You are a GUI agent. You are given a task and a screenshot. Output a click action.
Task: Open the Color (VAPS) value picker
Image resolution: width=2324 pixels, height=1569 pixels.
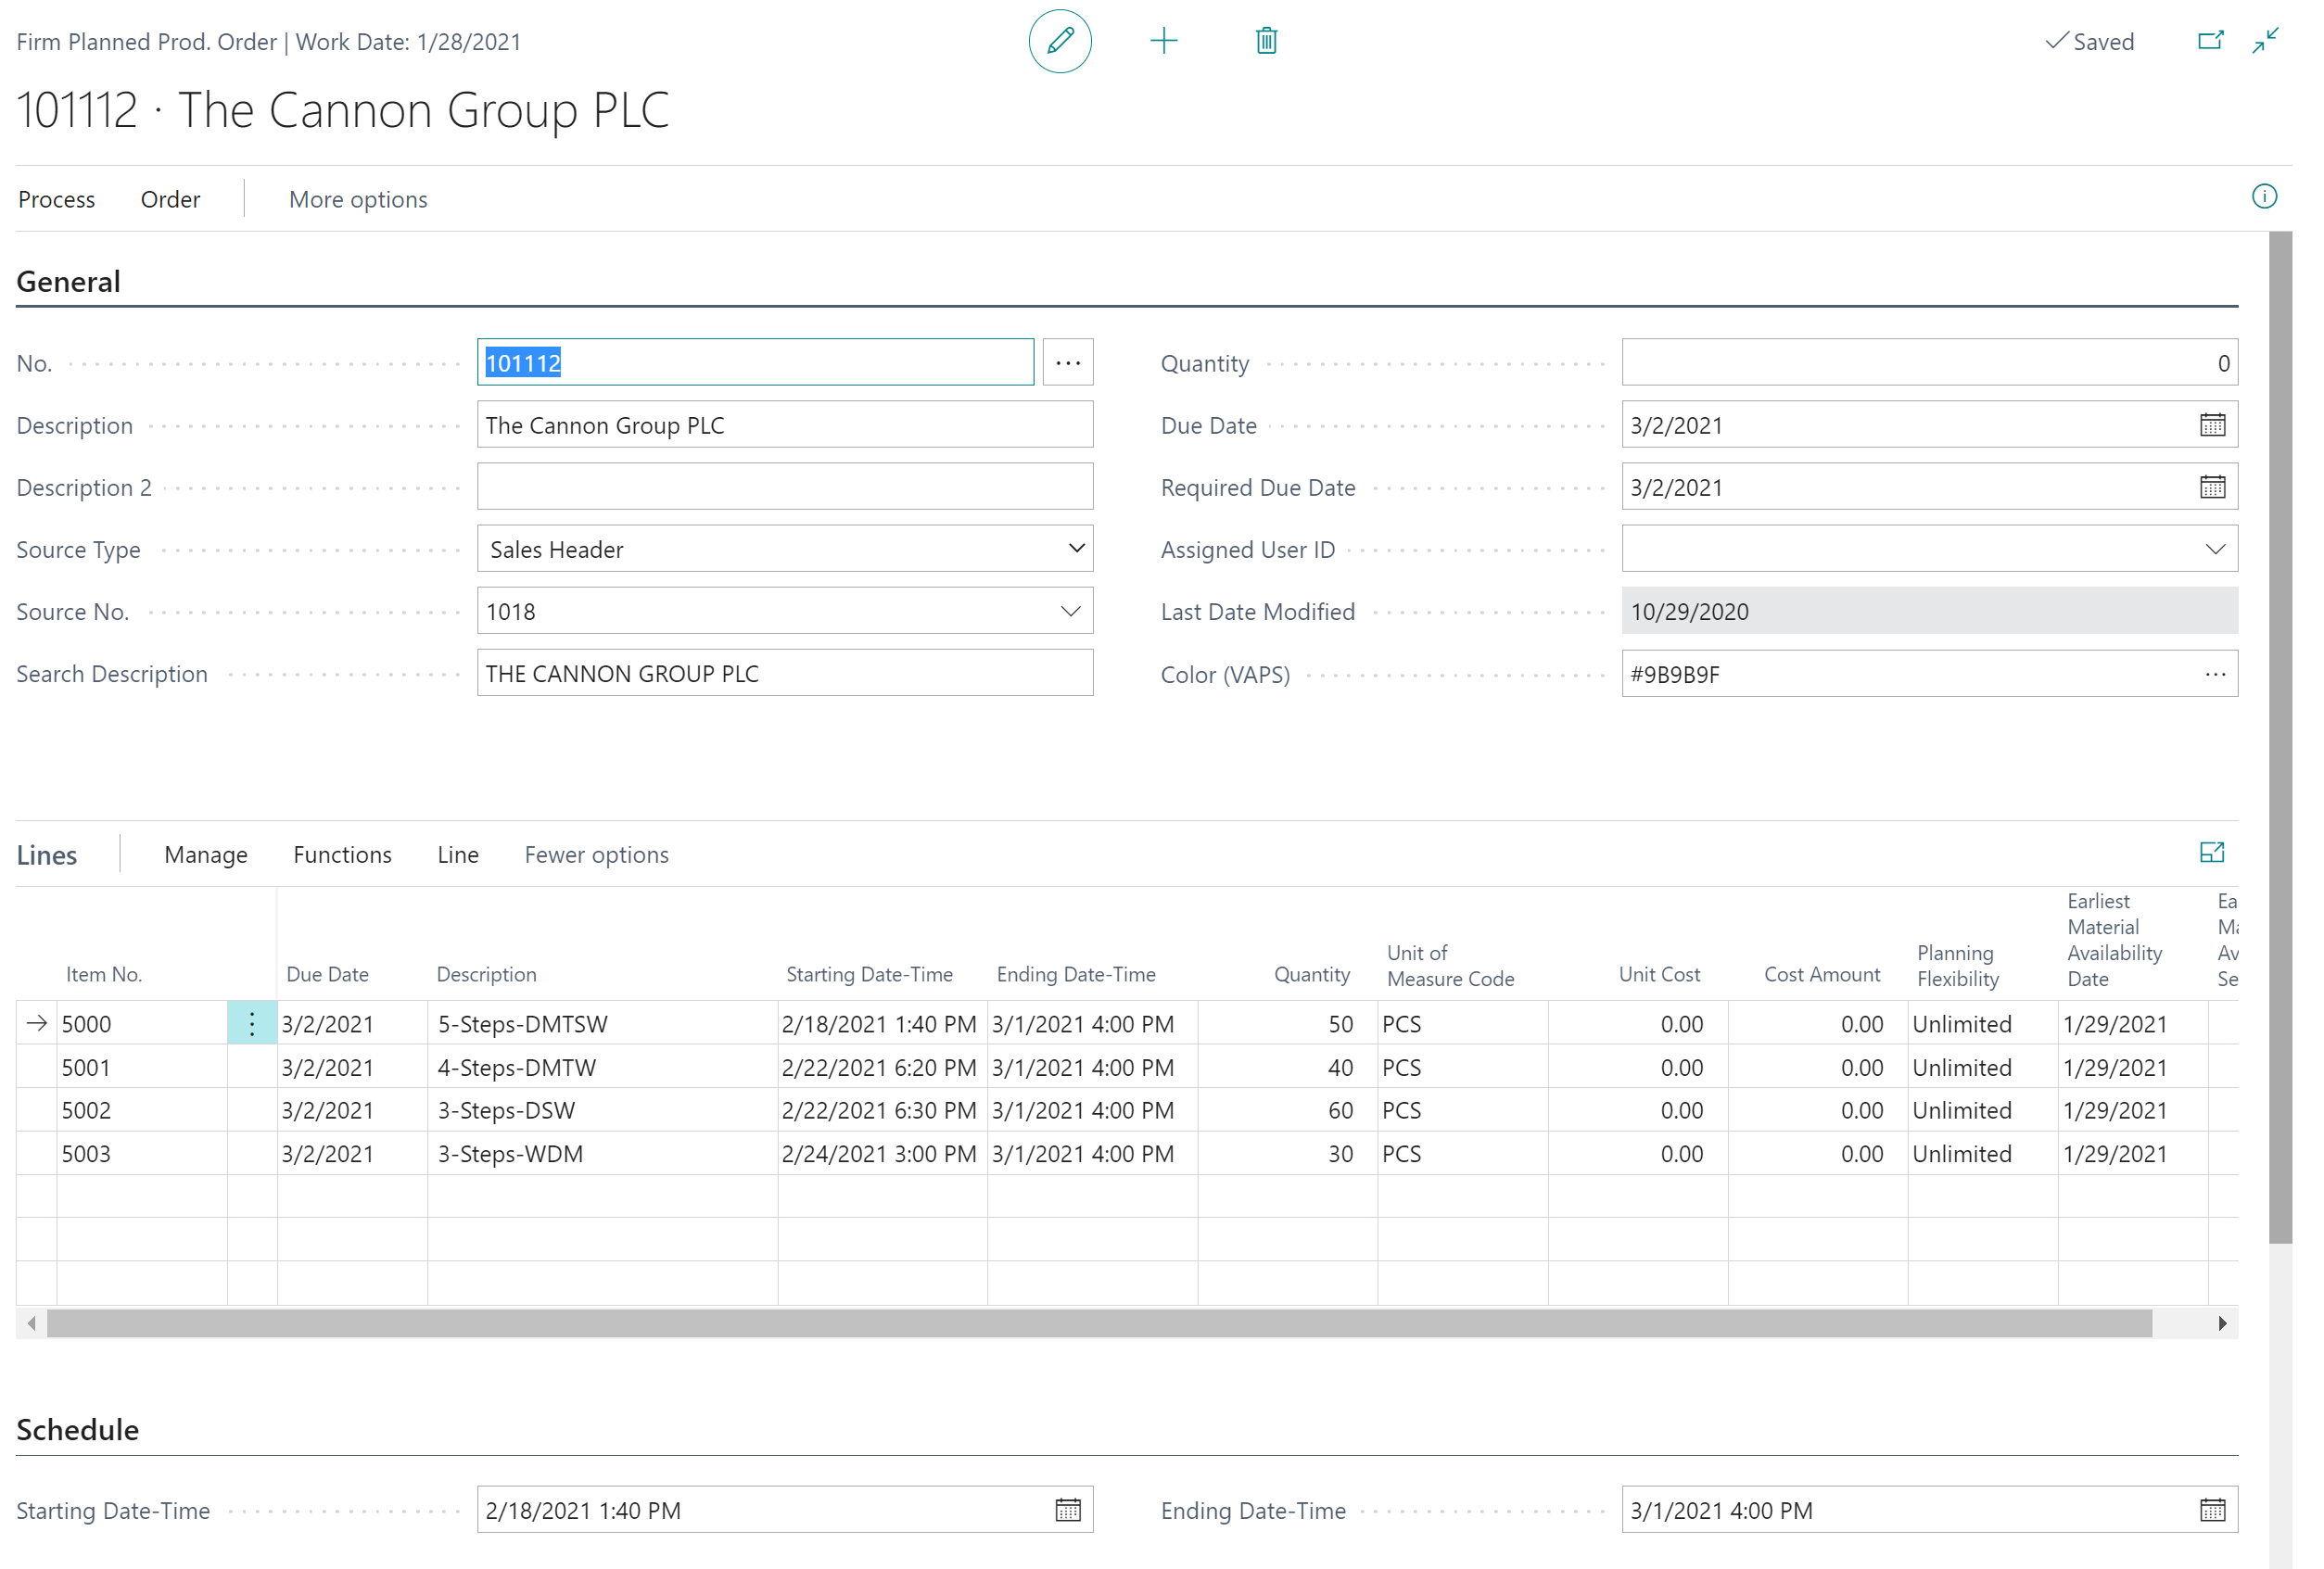point(2214,674)
